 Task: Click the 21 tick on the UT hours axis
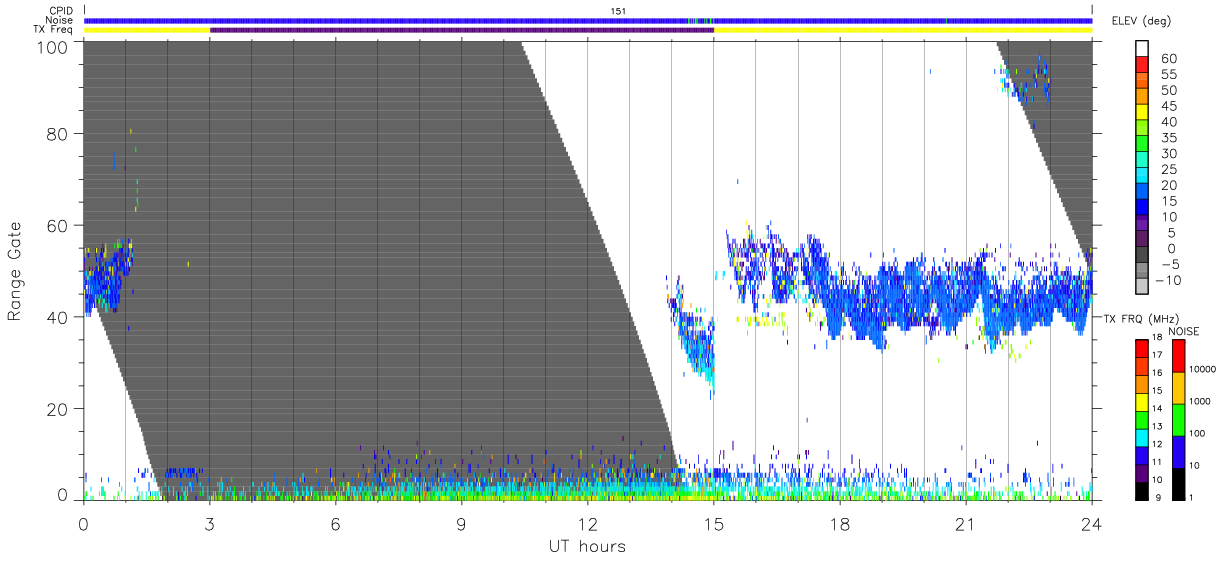coord(965,524)
